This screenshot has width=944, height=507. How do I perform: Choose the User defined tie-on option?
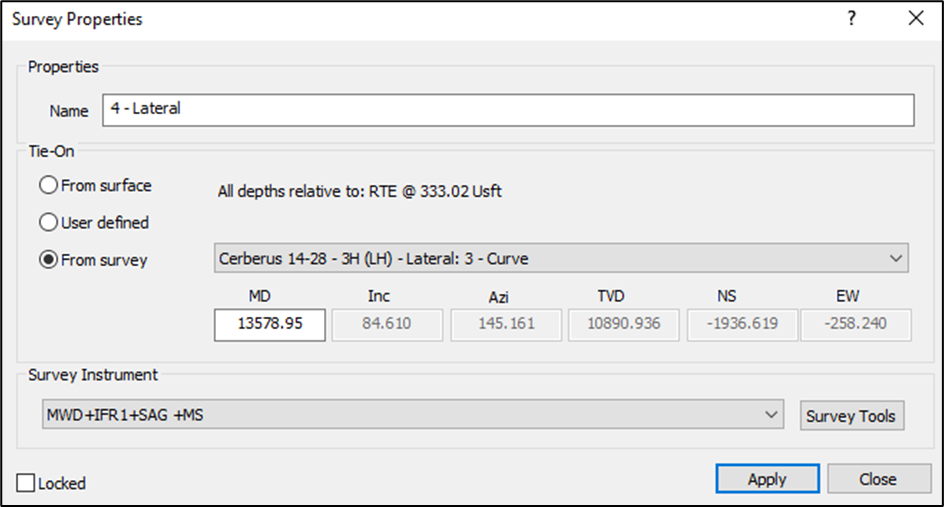coord(48,222)
